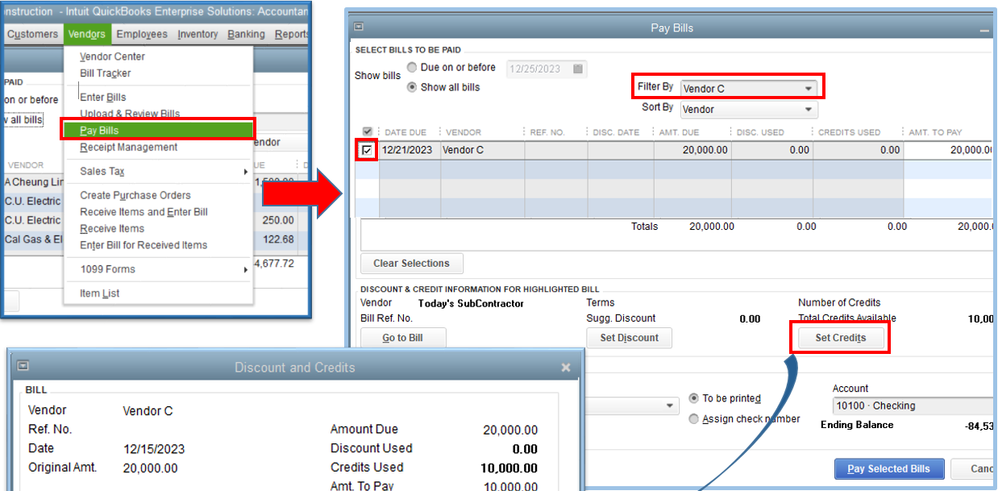Uncheck the Vendor C bill checkbox
The image size is (998, 491).
pyautogui.click(x=369, y=150)
